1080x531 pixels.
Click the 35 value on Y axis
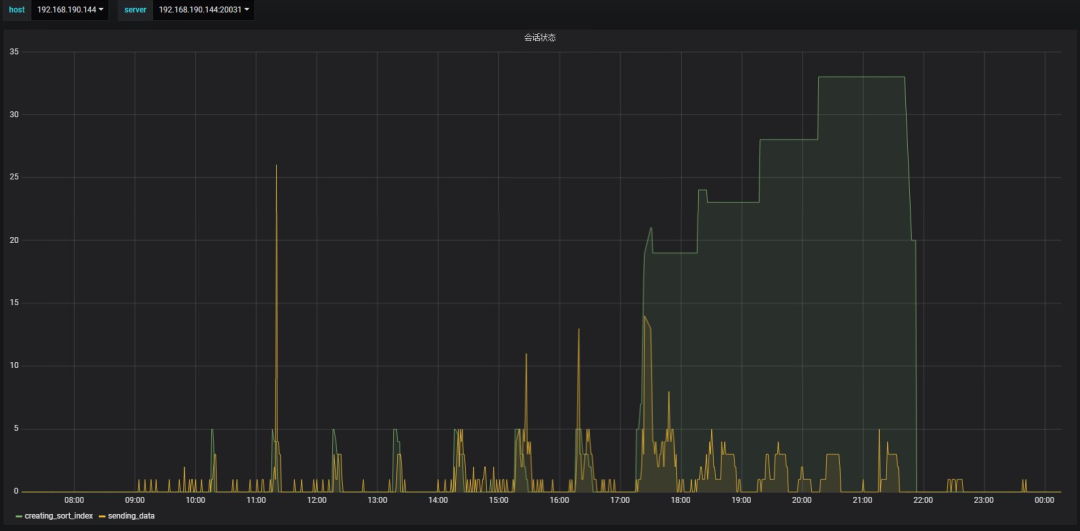[14, 52]
